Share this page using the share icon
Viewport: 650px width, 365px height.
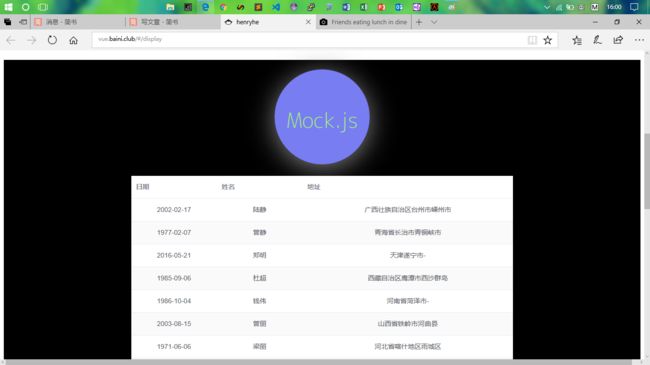[x=618, y=40]
